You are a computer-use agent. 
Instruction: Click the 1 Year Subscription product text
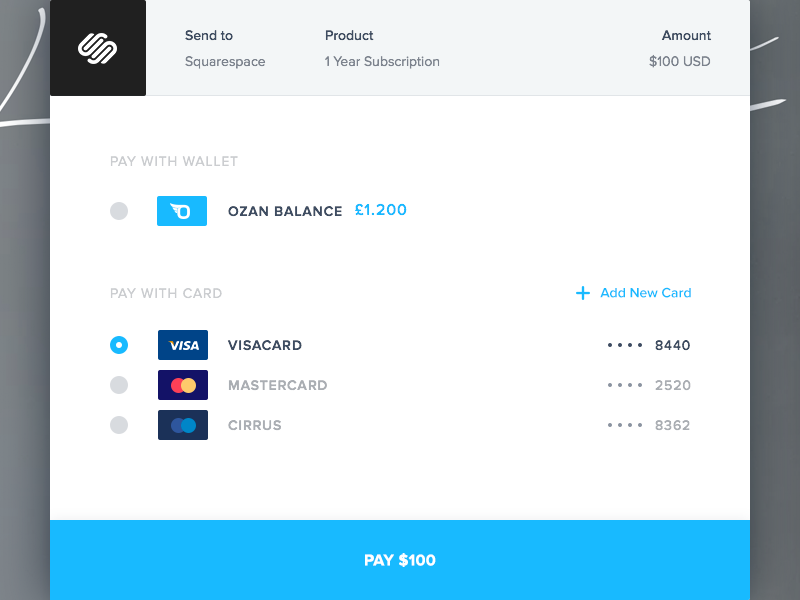(381, 61)
